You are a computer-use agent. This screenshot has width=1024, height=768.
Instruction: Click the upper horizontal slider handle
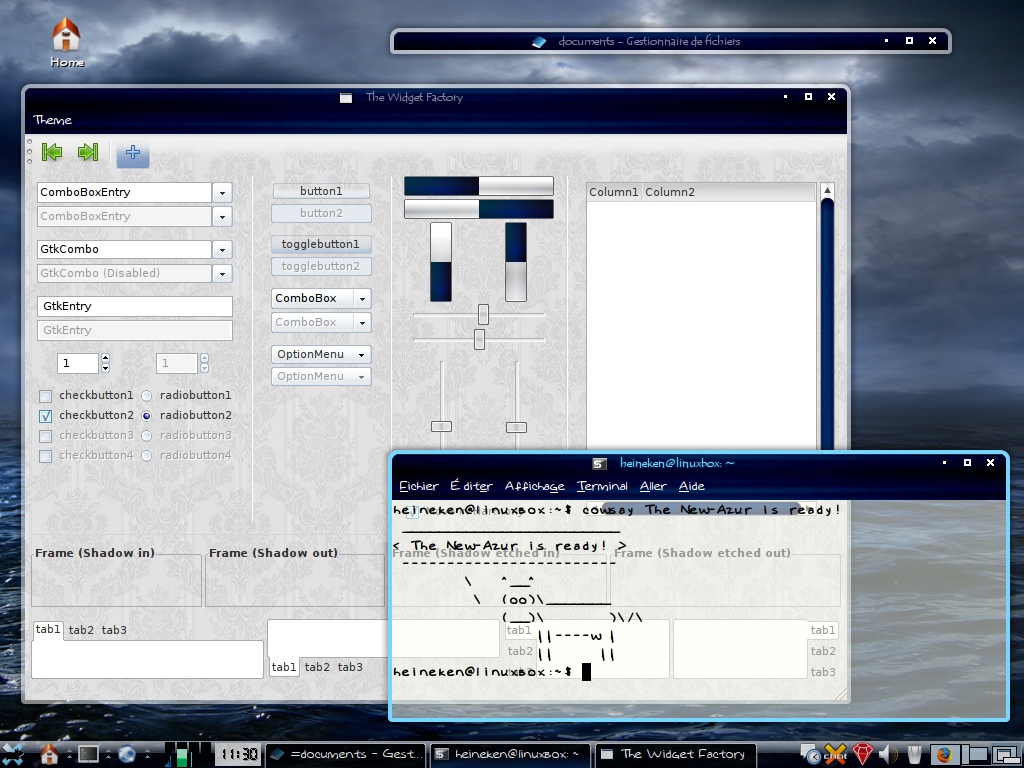pyautogui.click(x=483, y=315)
